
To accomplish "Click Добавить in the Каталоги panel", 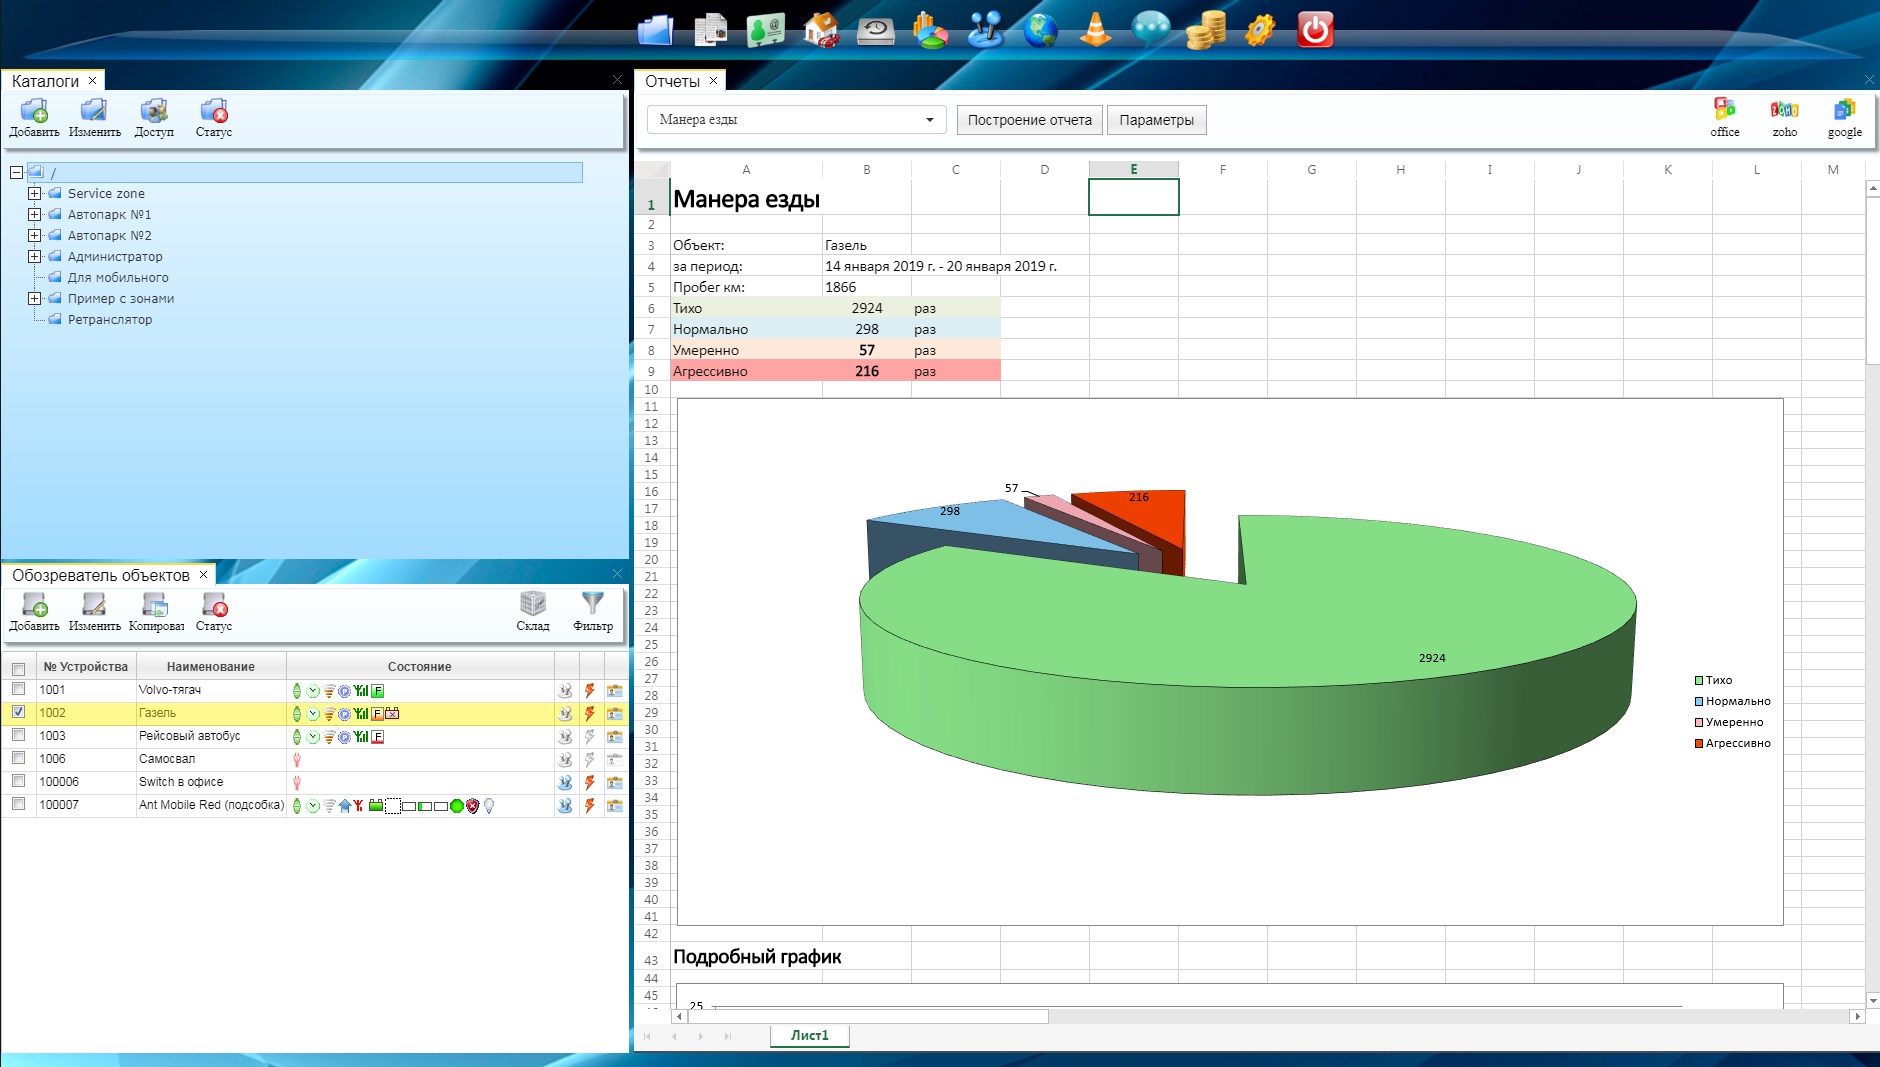I will pyautogui.click(x=34, y=117).
